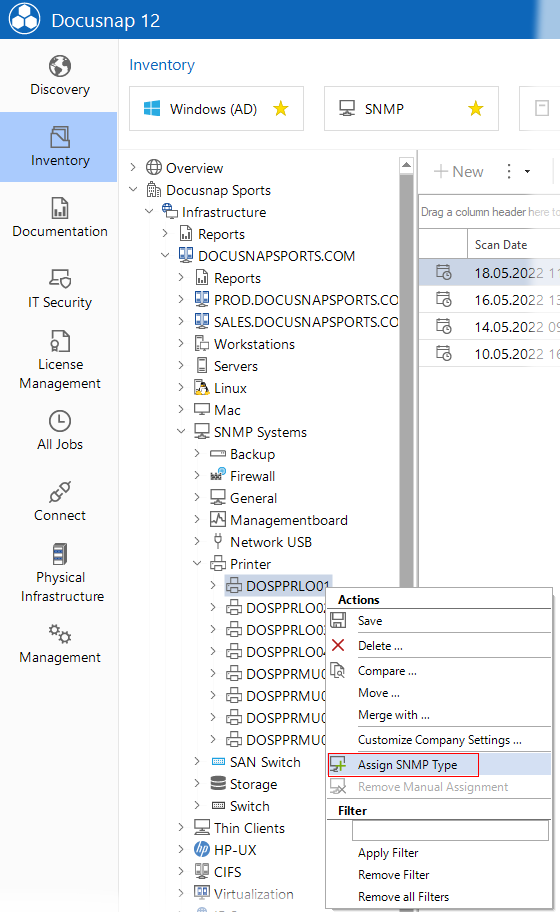
Task: Select the Thin Clients tree item
Action: click(x=240, y=828)
